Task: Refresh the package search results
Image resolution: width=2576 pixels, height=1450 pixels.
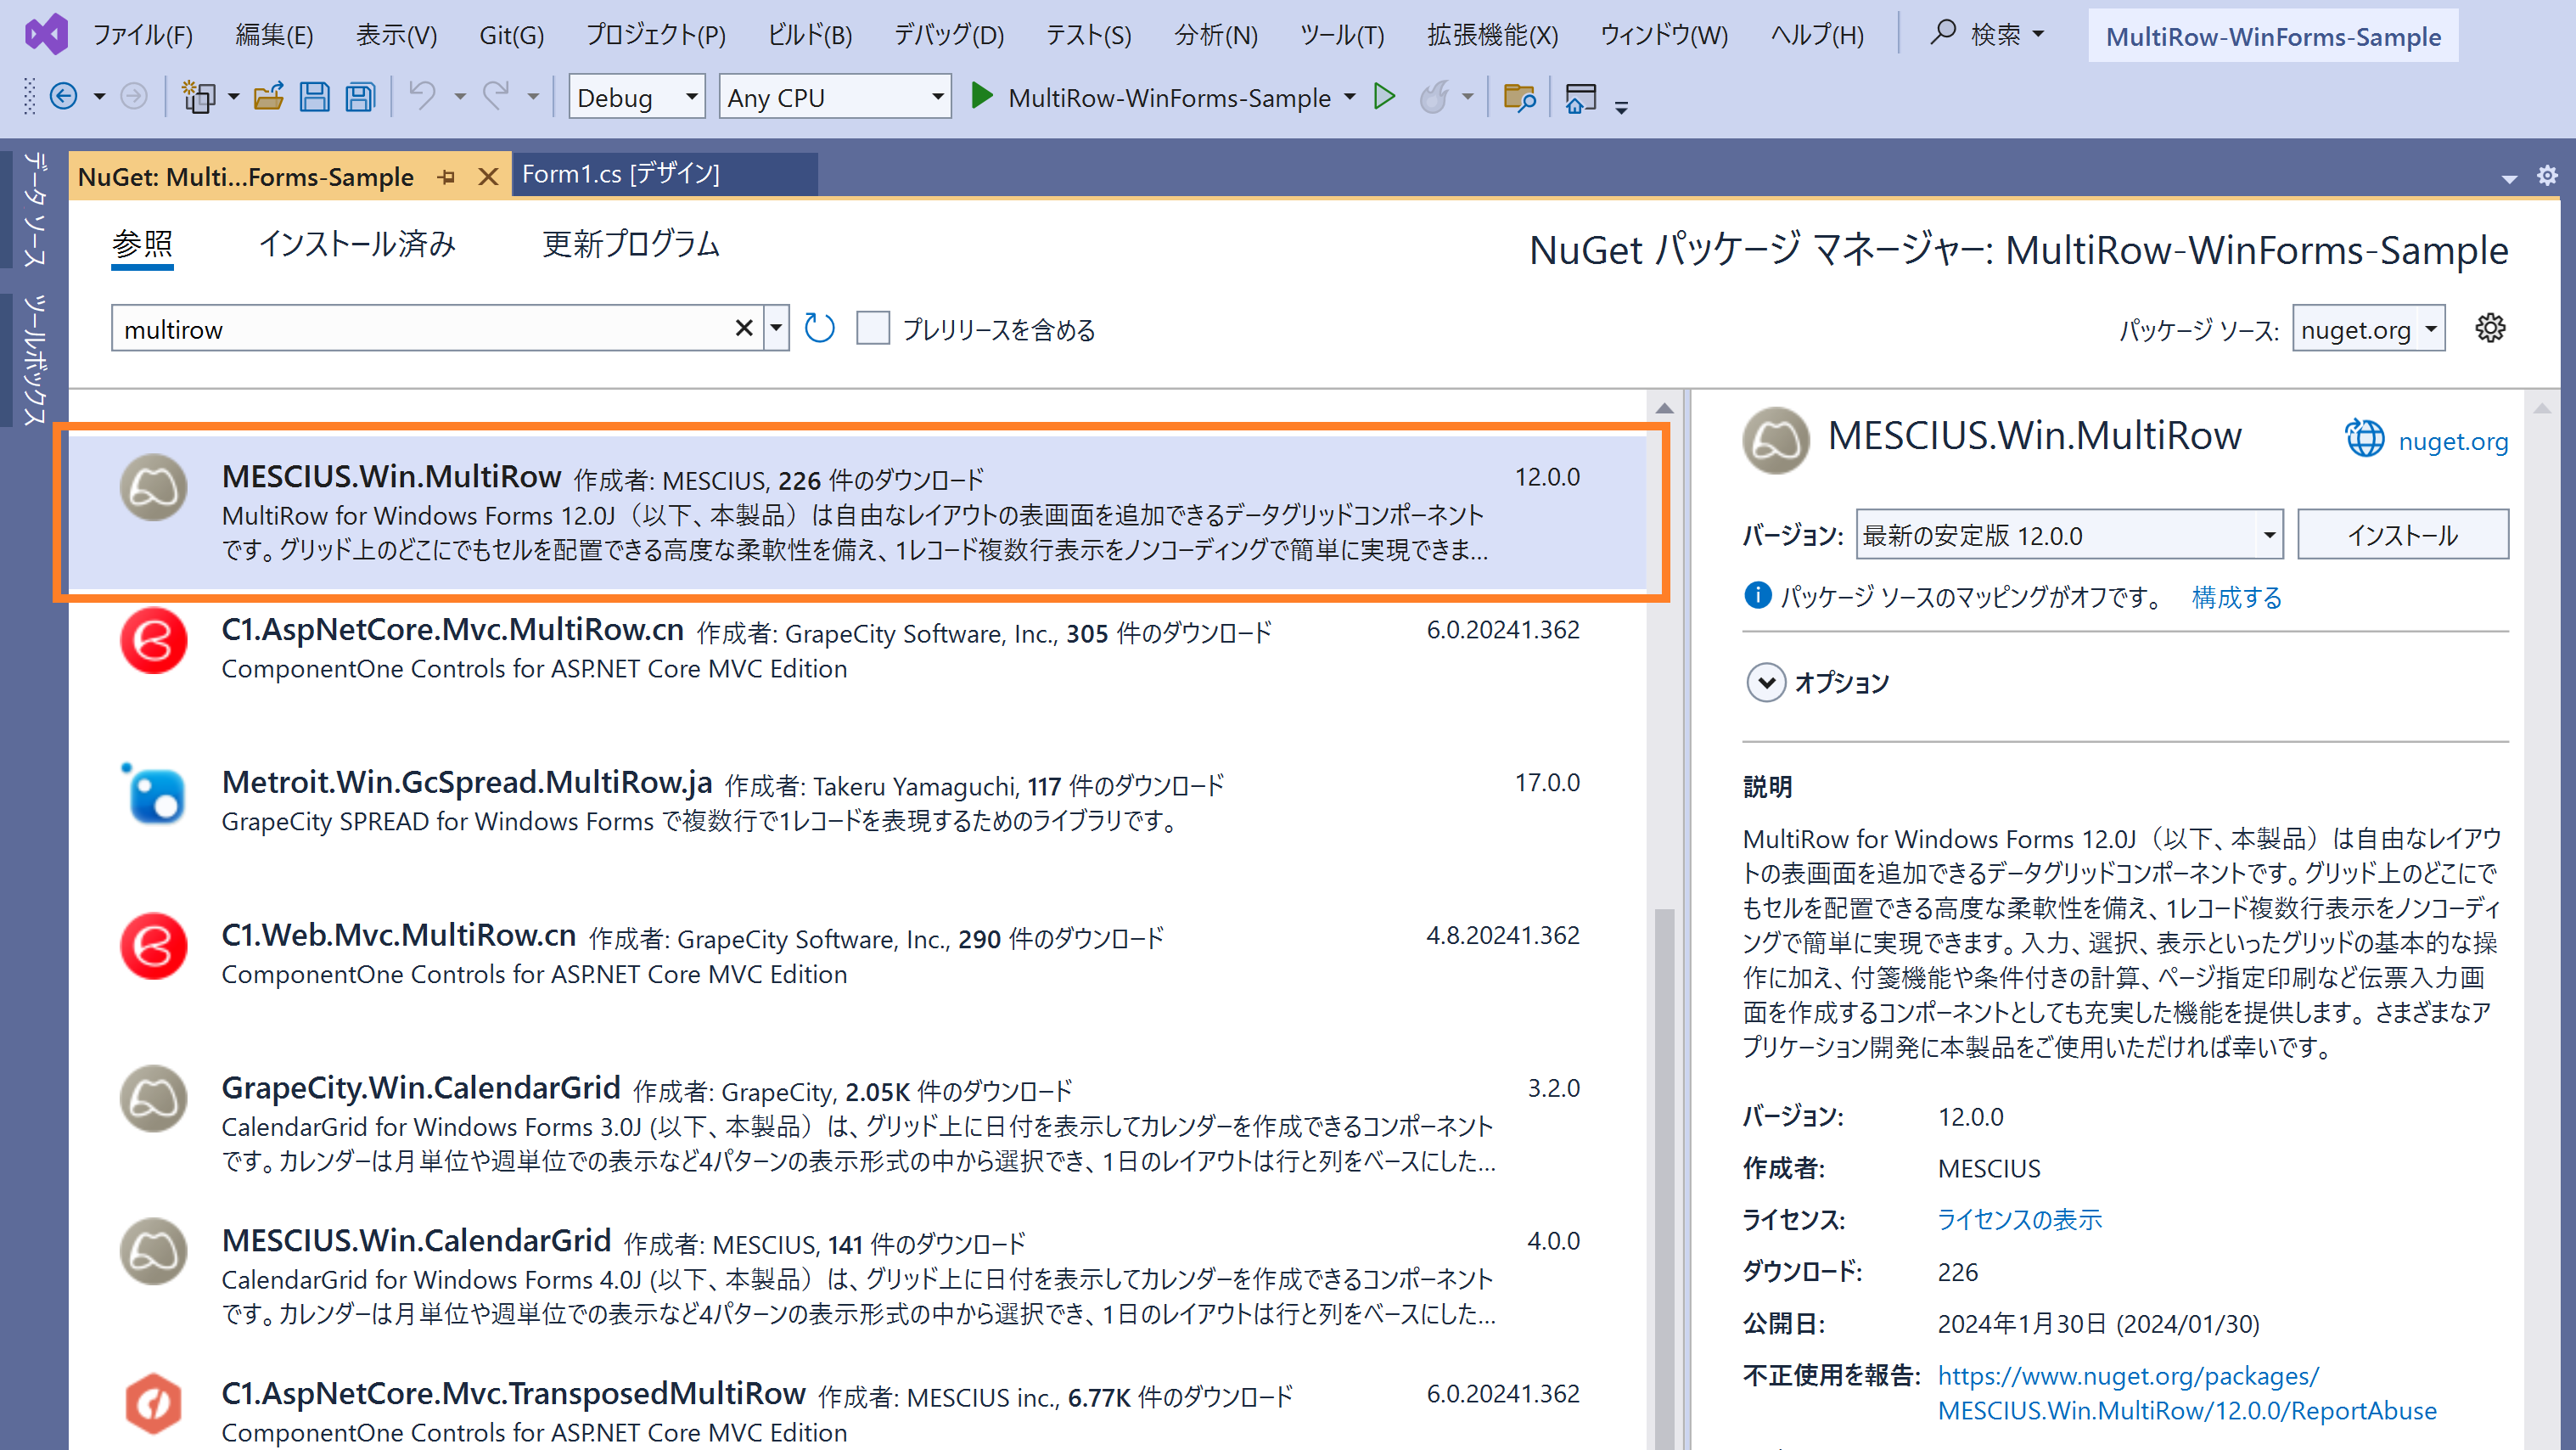Action: tap(819, 328)
